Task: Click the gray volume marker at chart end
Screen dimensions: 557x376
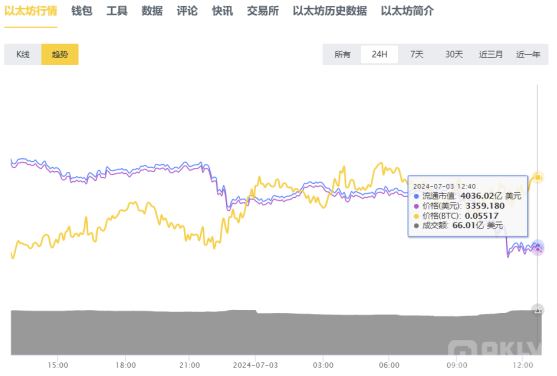Action: (538, 310)
